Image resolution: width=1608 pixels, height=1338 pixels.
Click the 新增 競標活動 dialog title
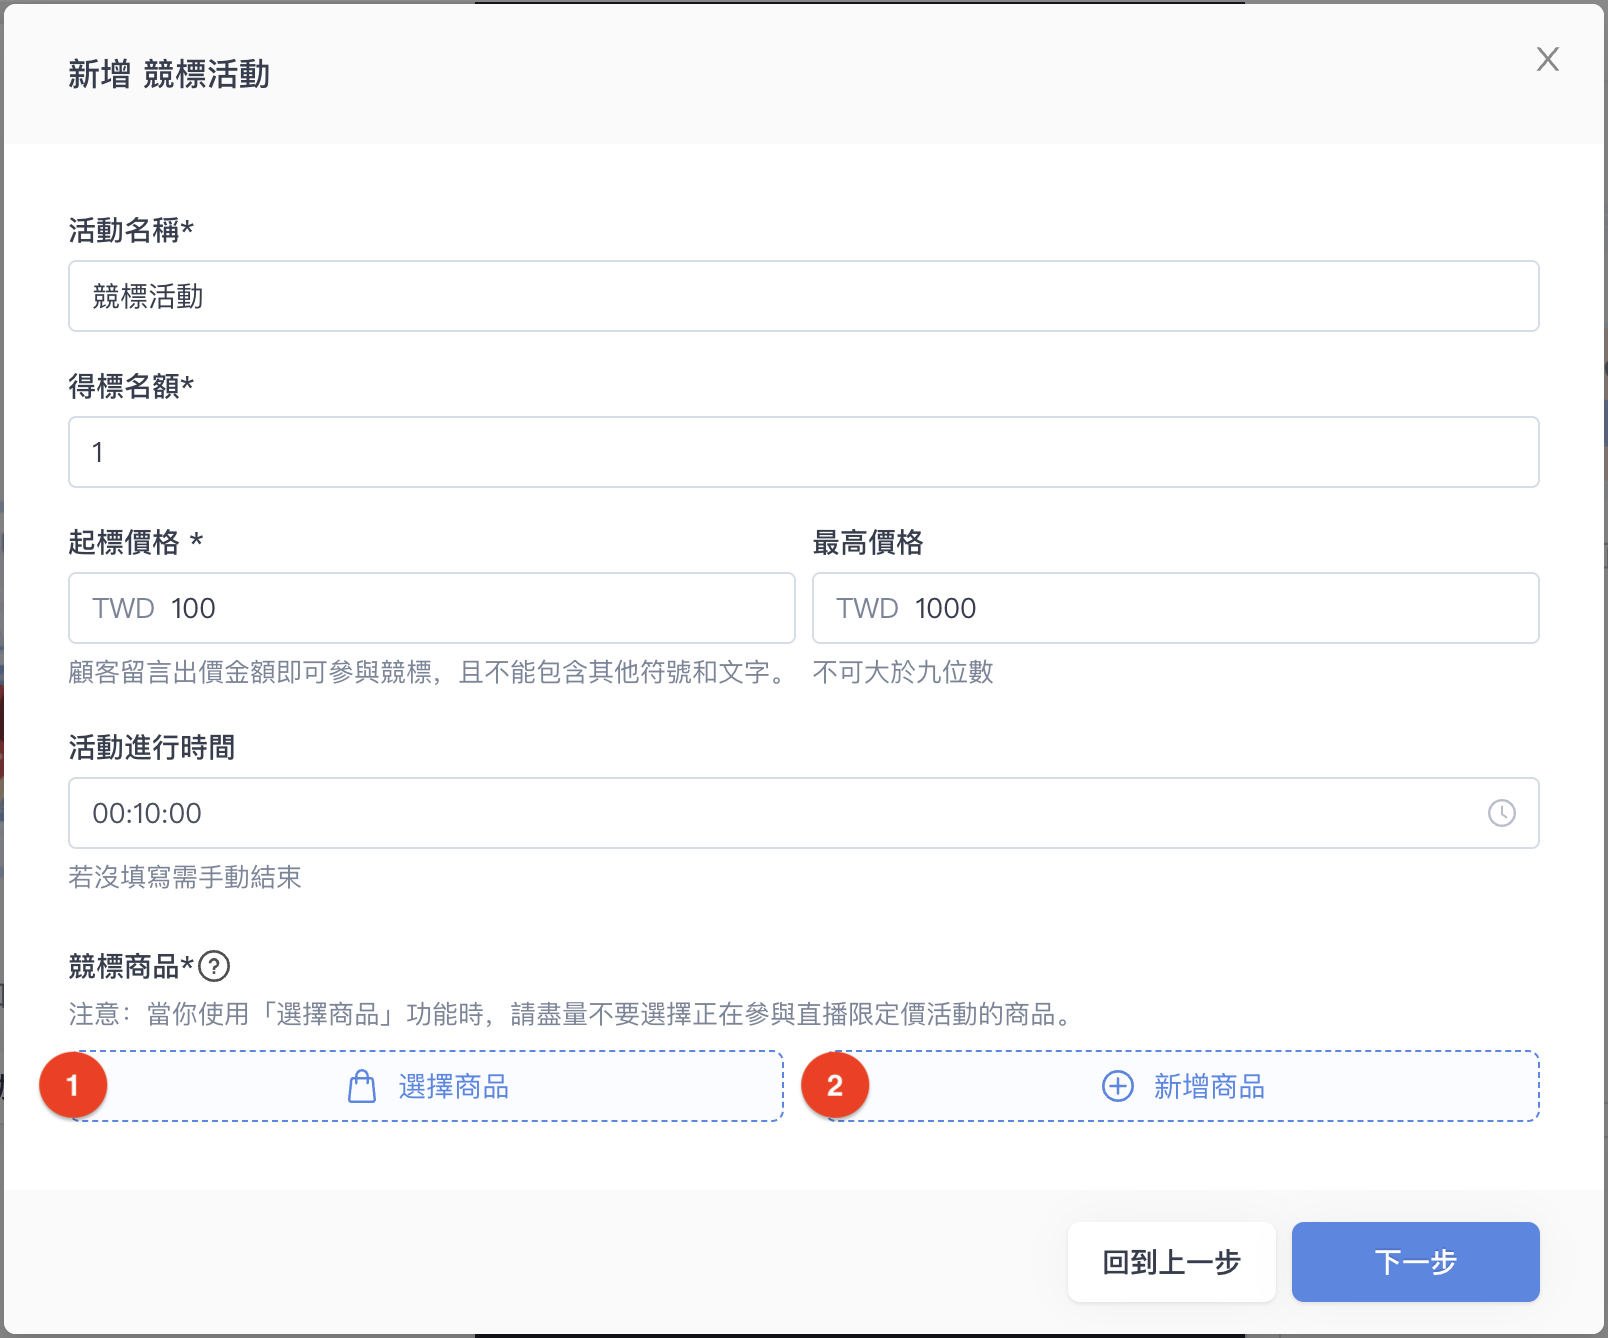tap(169, 74)
